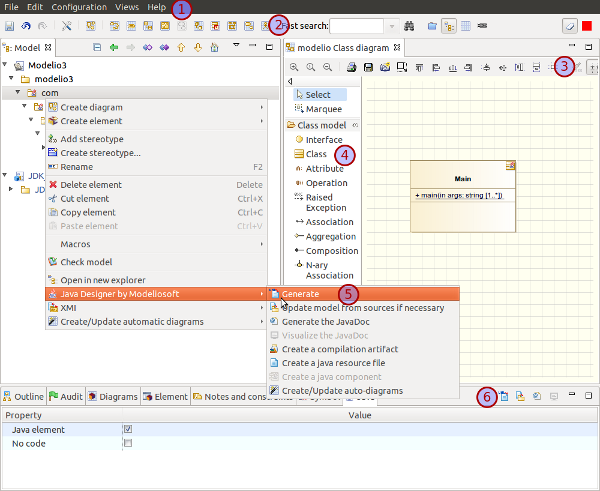The width and height of the screenshot is (600, 491).
Task: Select the Marquee tool in palette
Action: [x=319, y=109]
